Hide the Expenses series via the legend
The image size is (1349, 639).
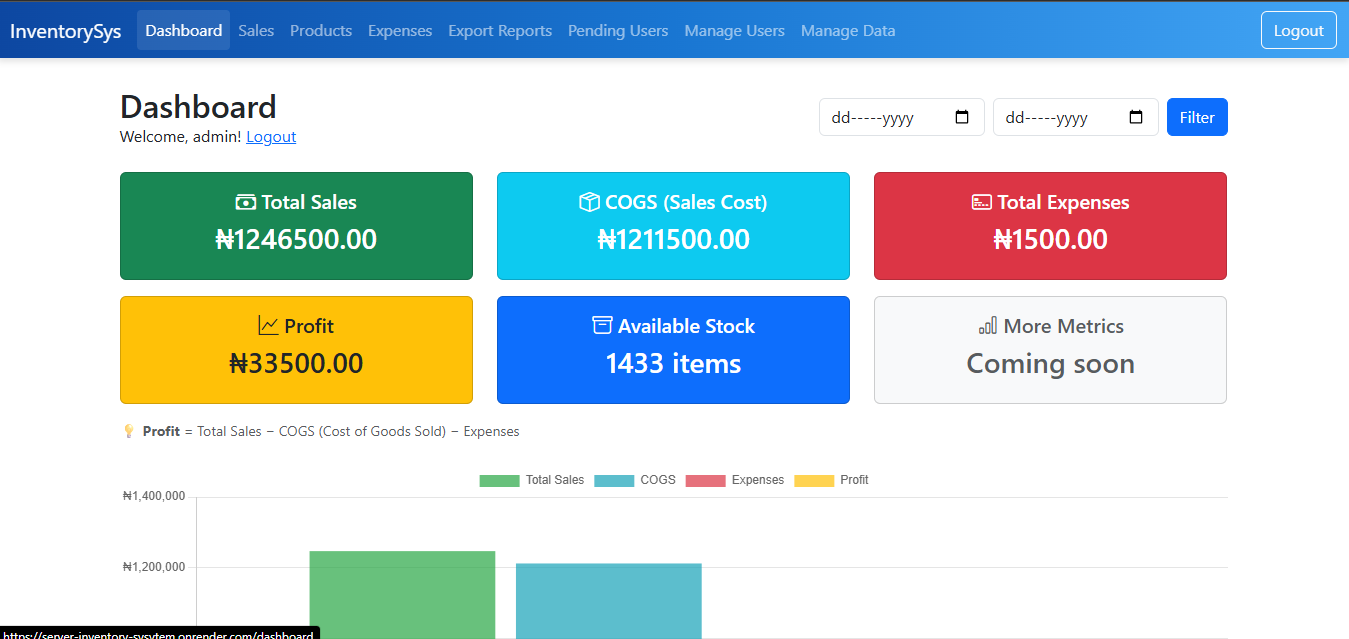(745, 480)
